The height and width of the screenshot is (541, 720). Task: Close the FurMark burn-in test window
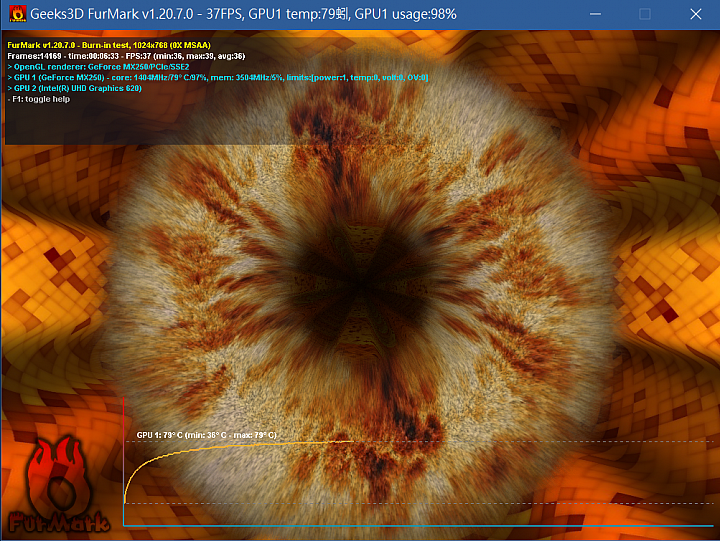coord(695,14)
